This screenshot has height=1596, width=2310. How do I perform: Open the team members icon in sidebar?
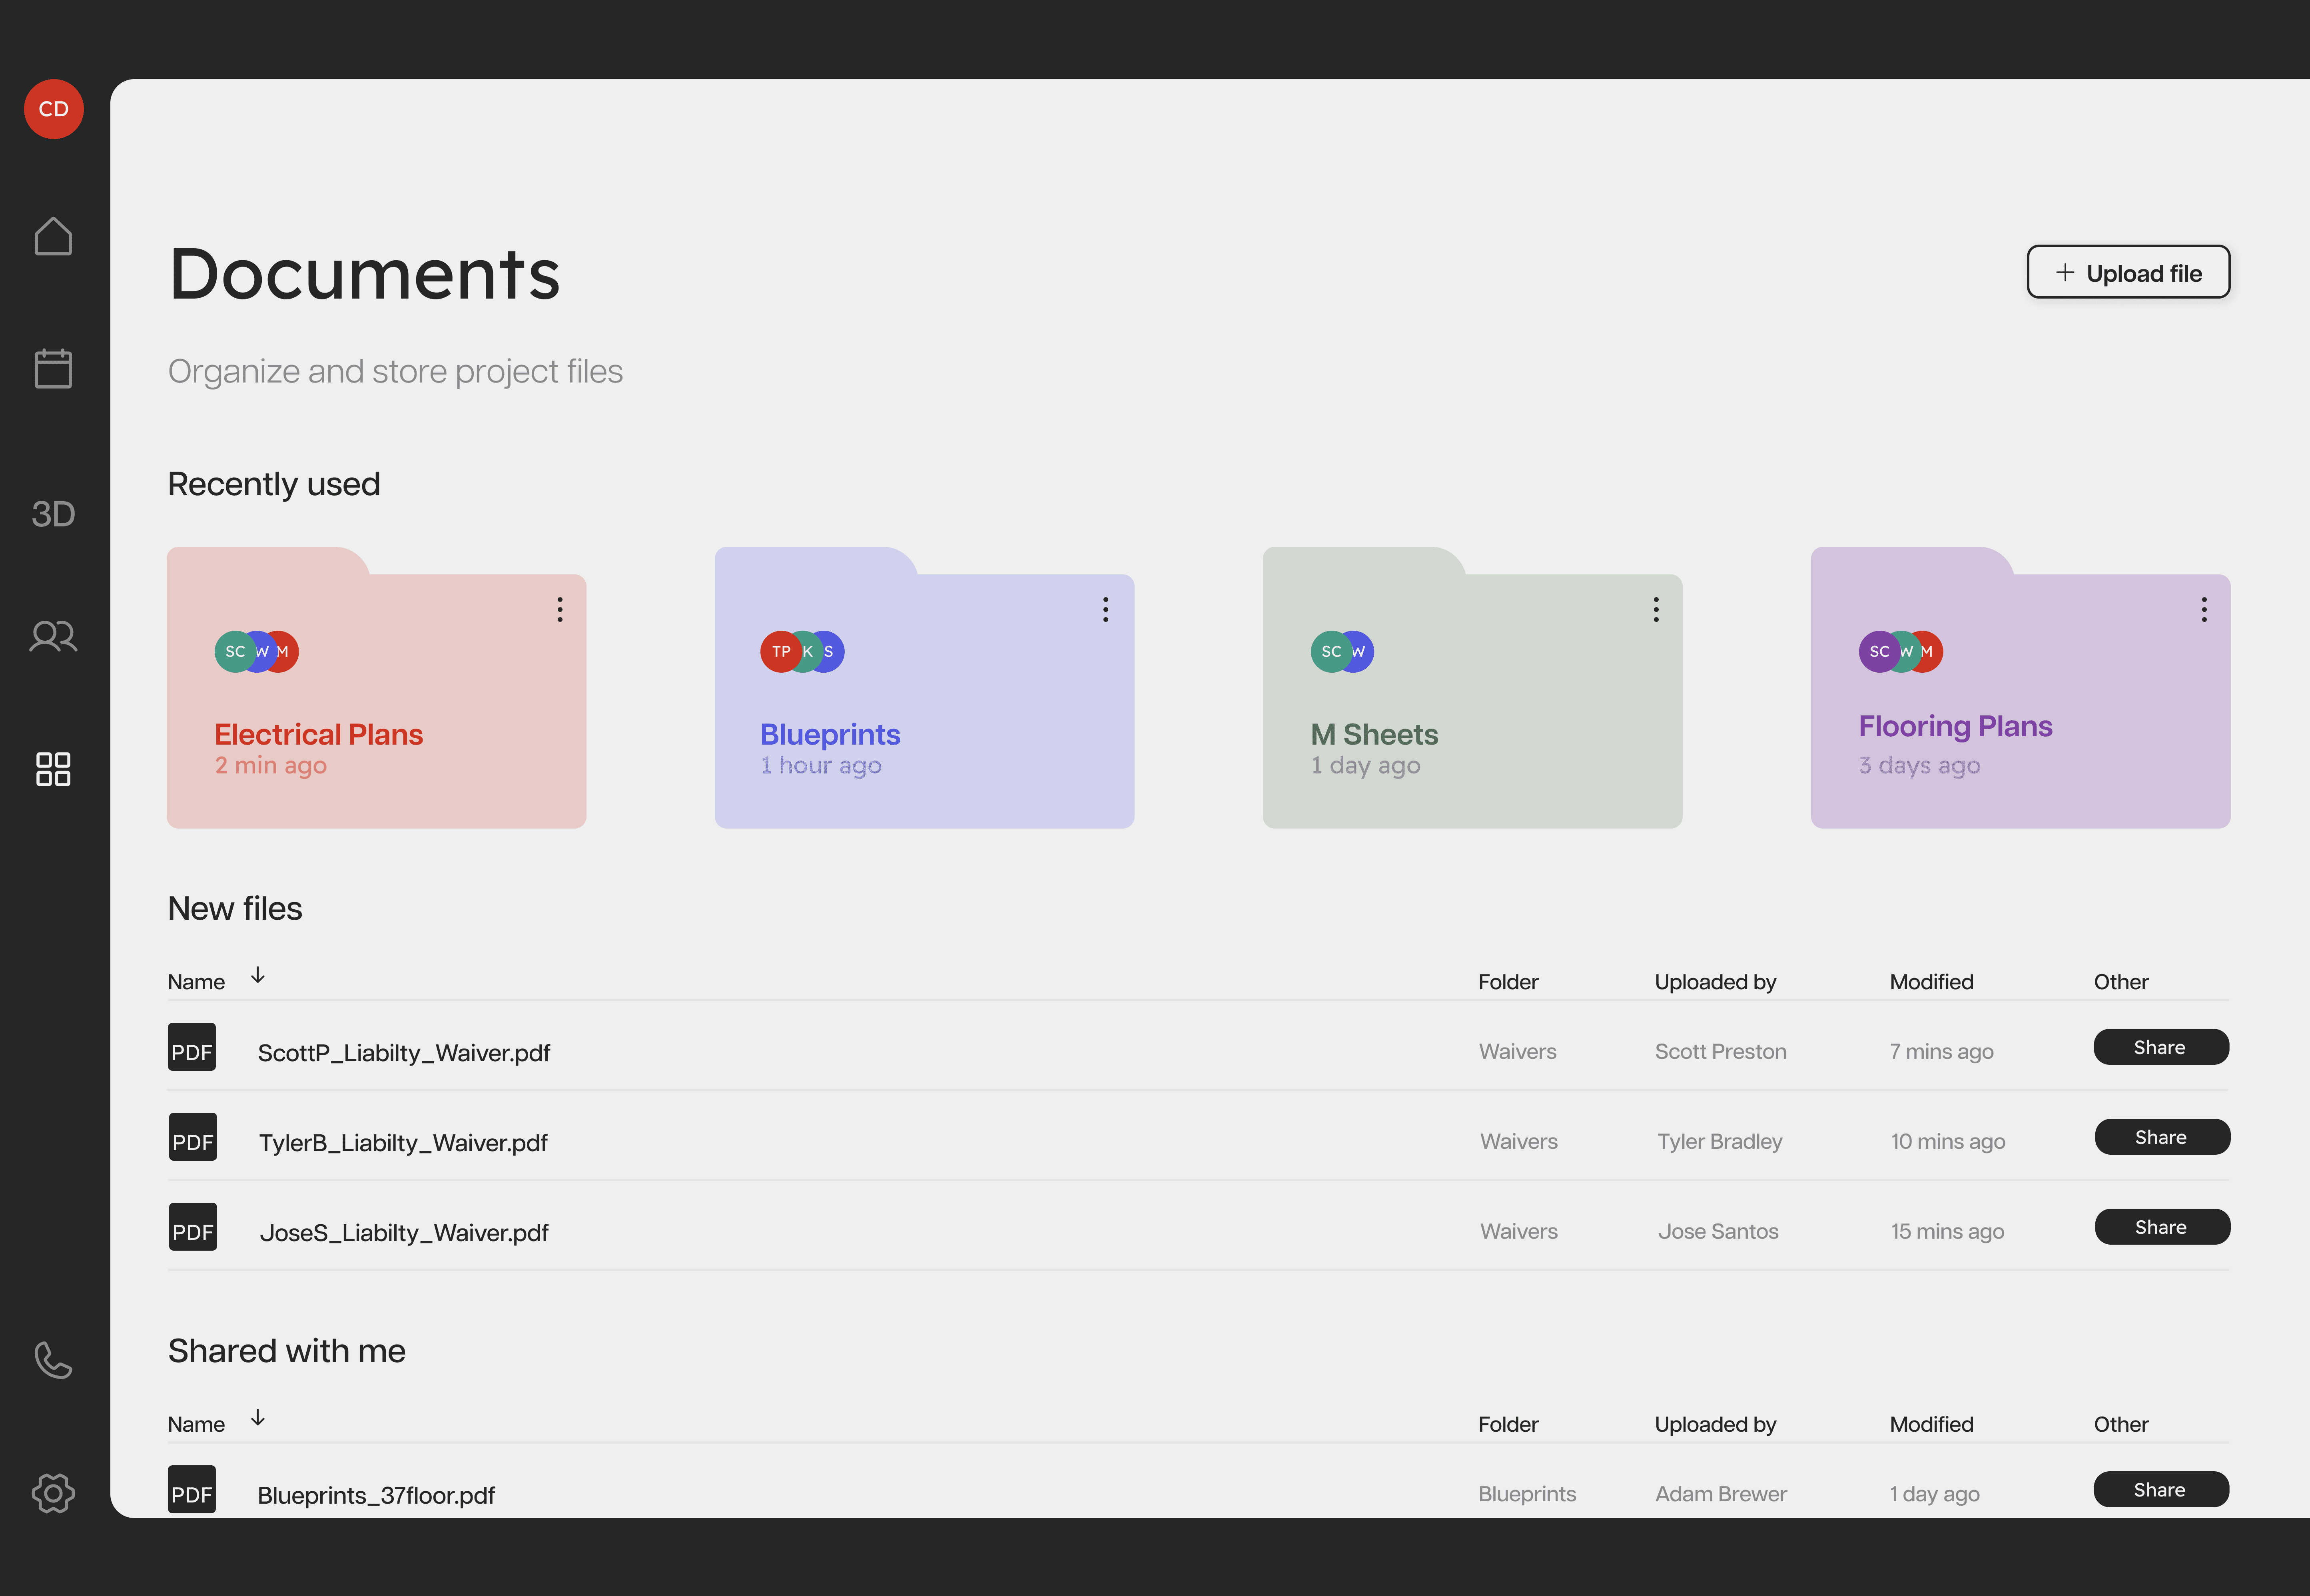click(x=53, y=636)
